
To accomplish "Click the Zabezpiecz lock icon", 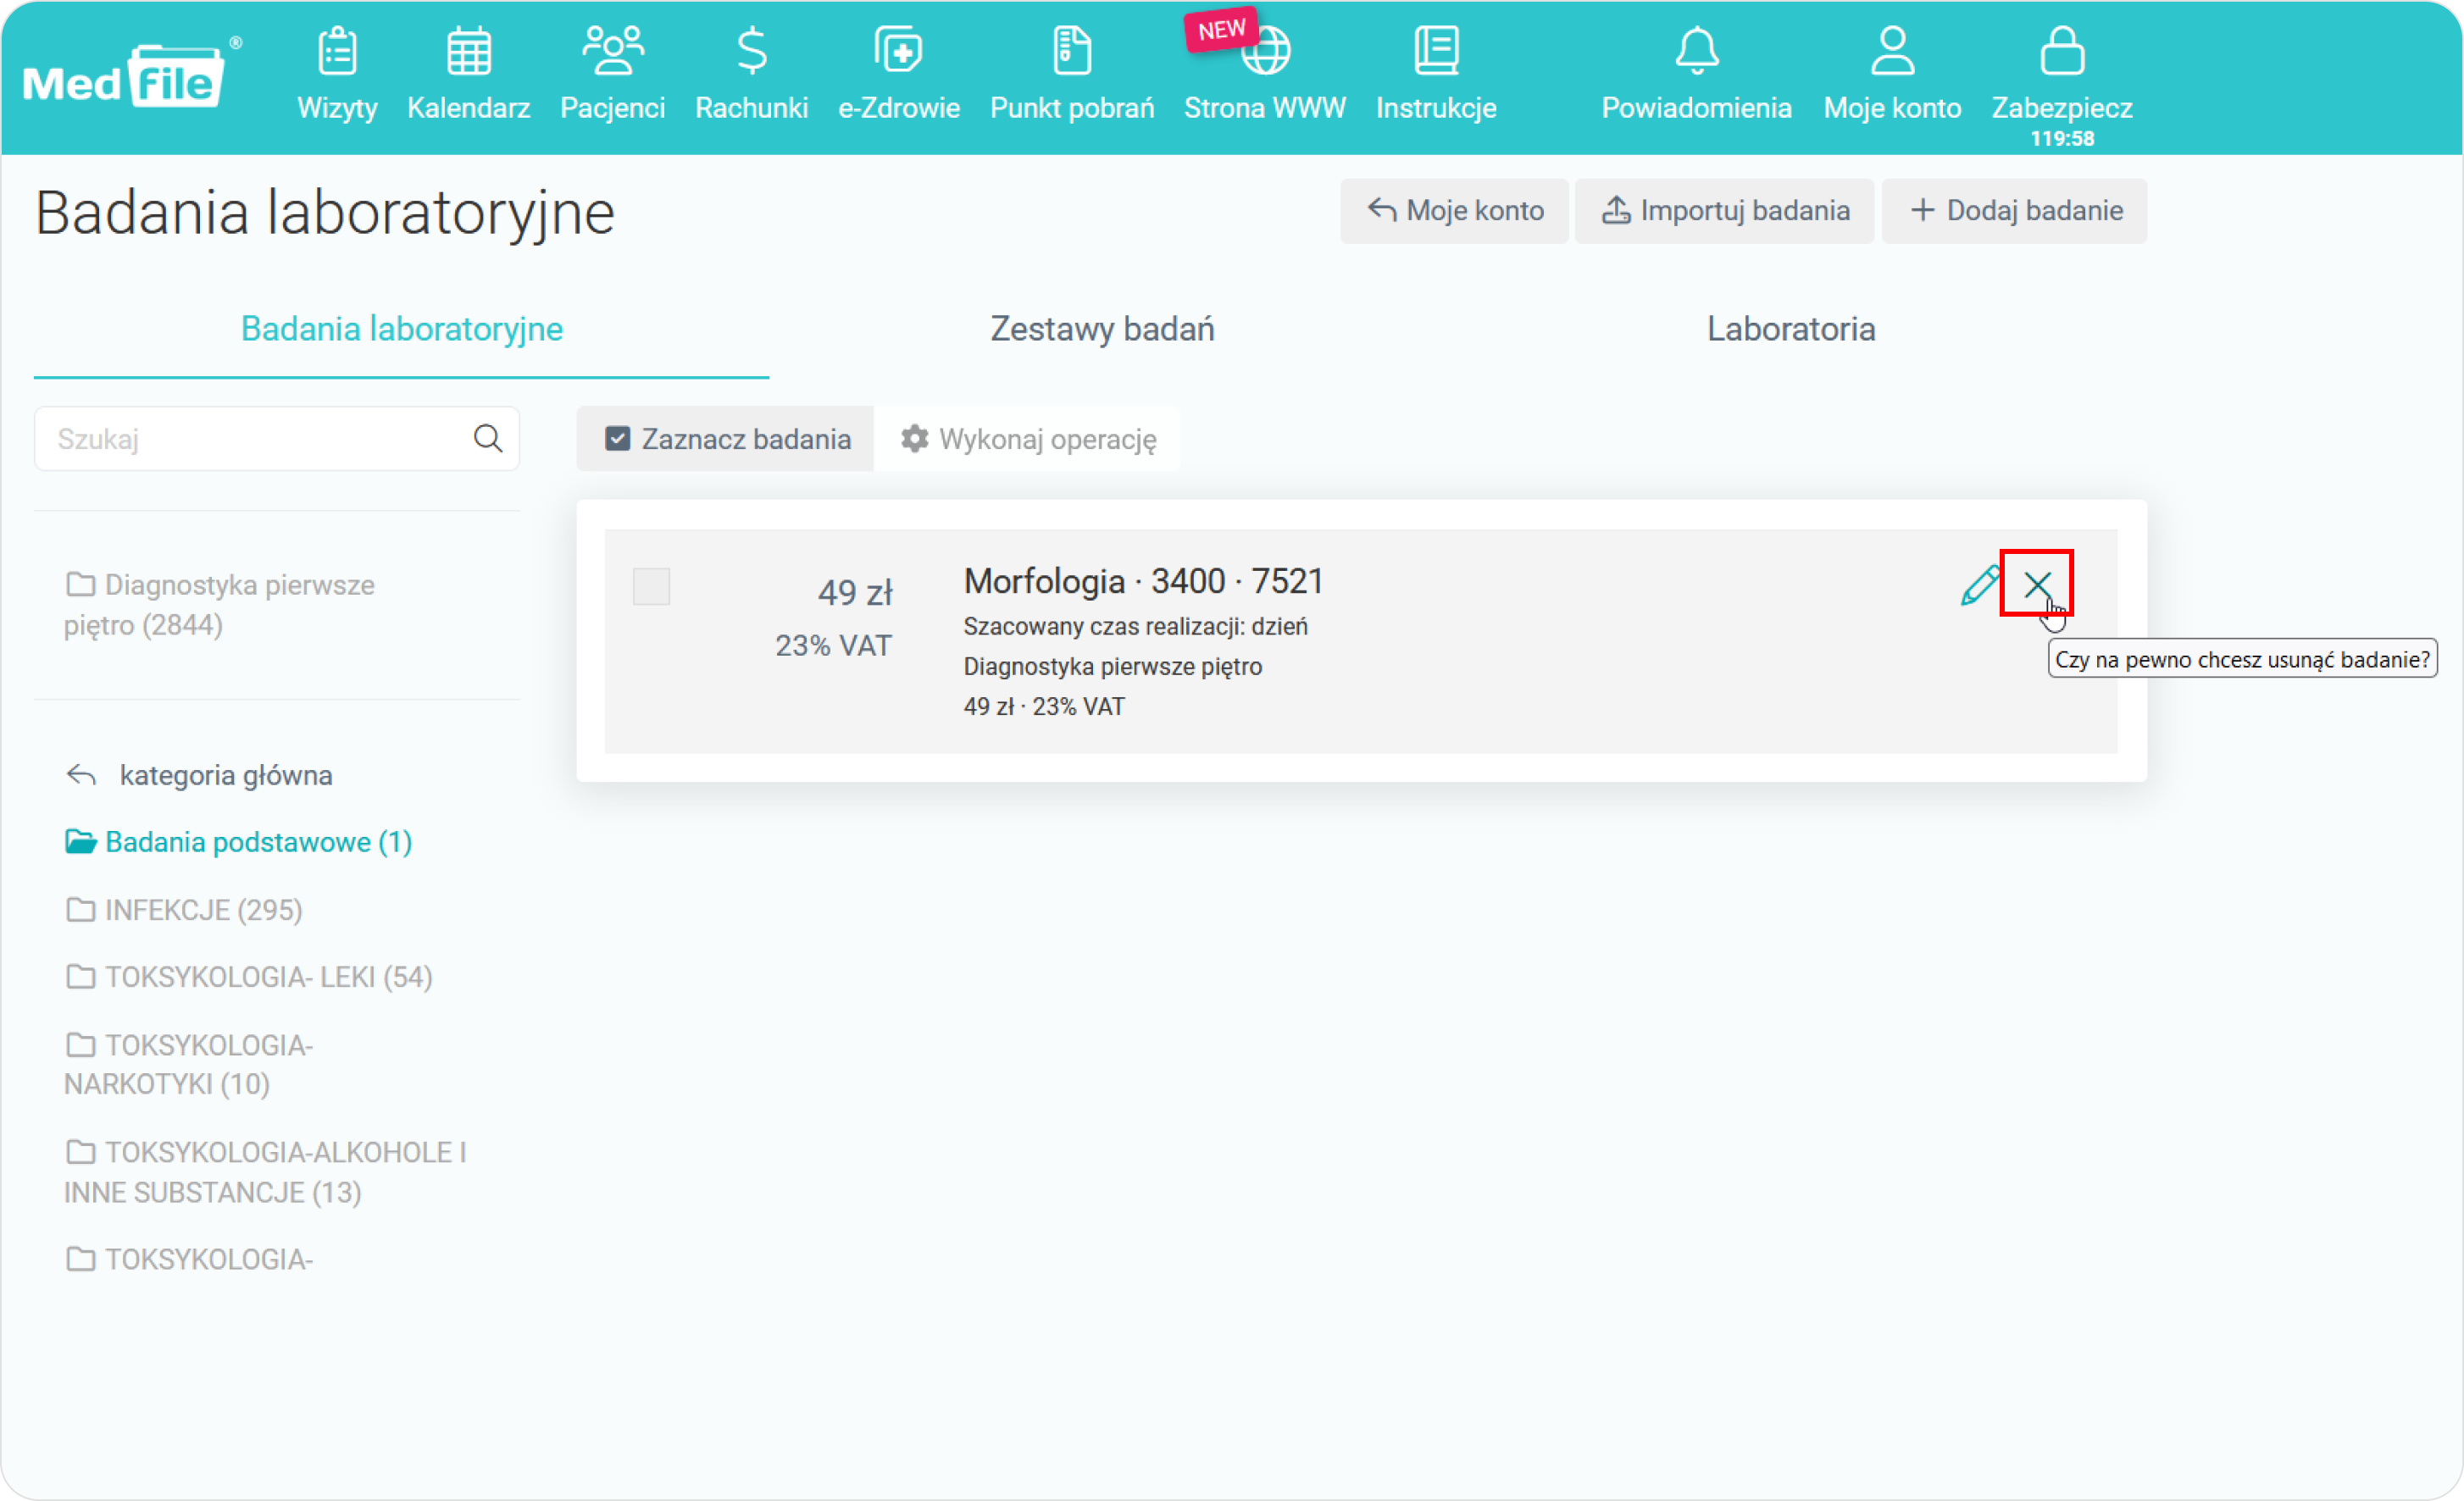I will tap(2062, 52).
